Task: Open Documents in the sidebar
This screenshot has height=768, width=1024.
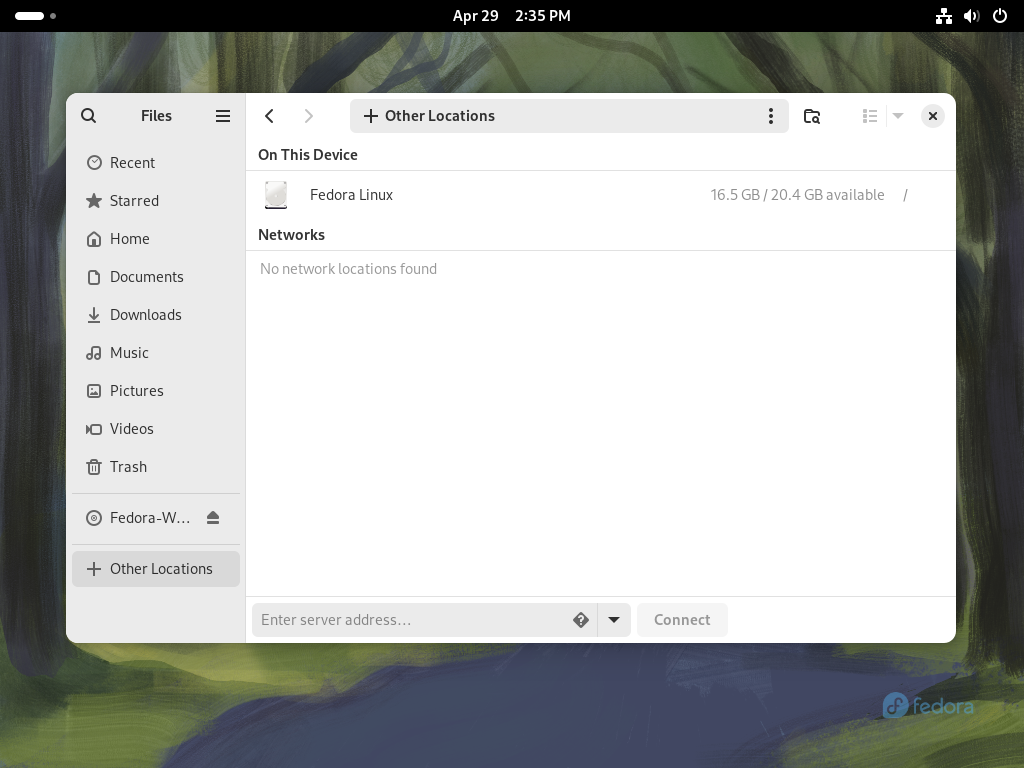Action: coord(156,276)
